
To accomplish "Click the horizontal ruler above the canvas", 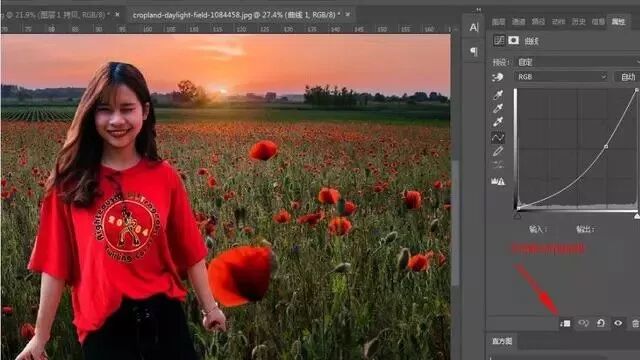I will (225, 29).
